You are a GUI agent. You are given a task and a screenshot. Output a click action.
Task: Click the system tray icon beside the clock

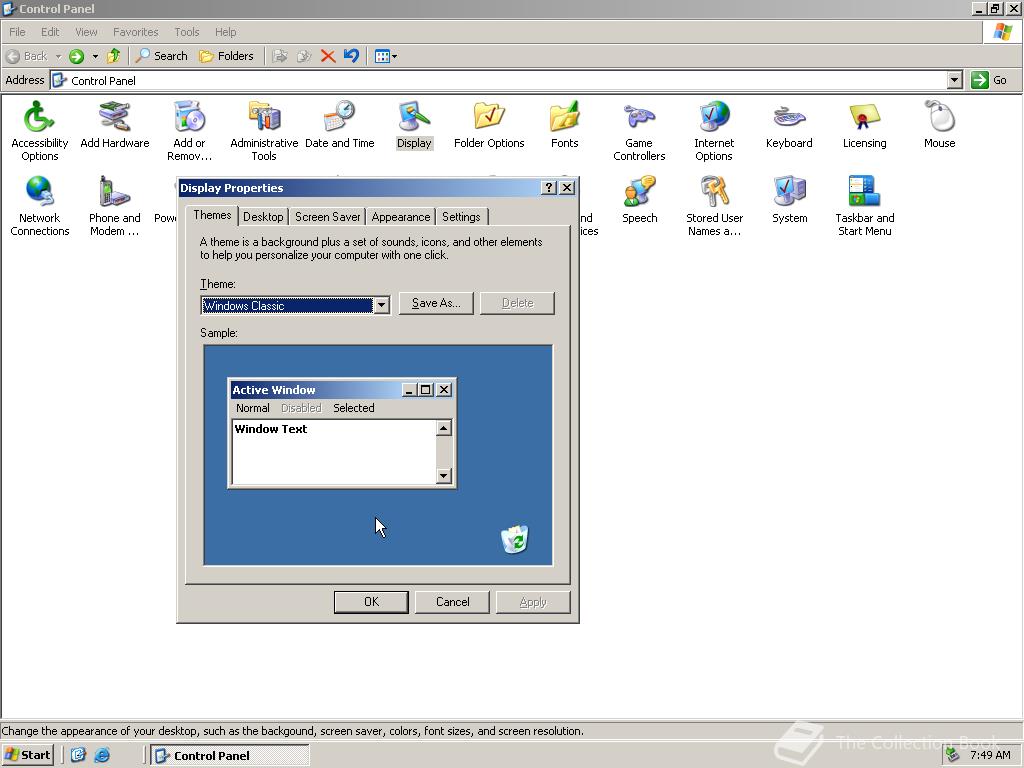(x=953, y=755)
